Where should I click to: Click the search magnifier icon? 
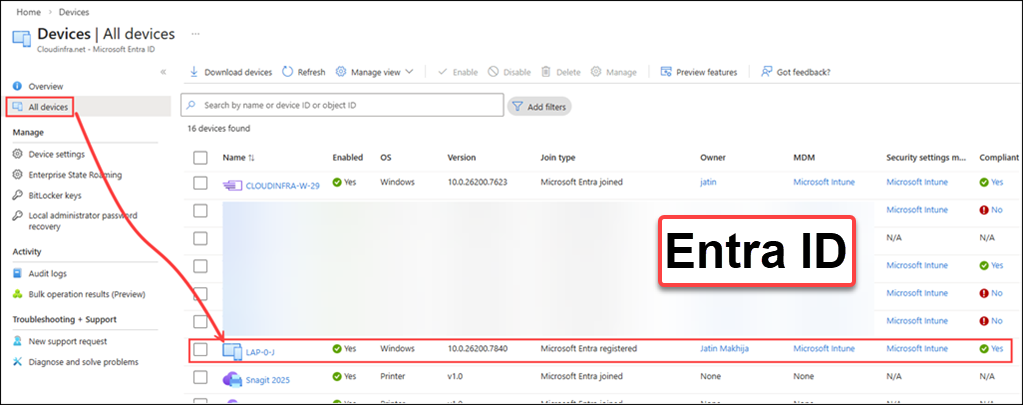pos(192,105)
